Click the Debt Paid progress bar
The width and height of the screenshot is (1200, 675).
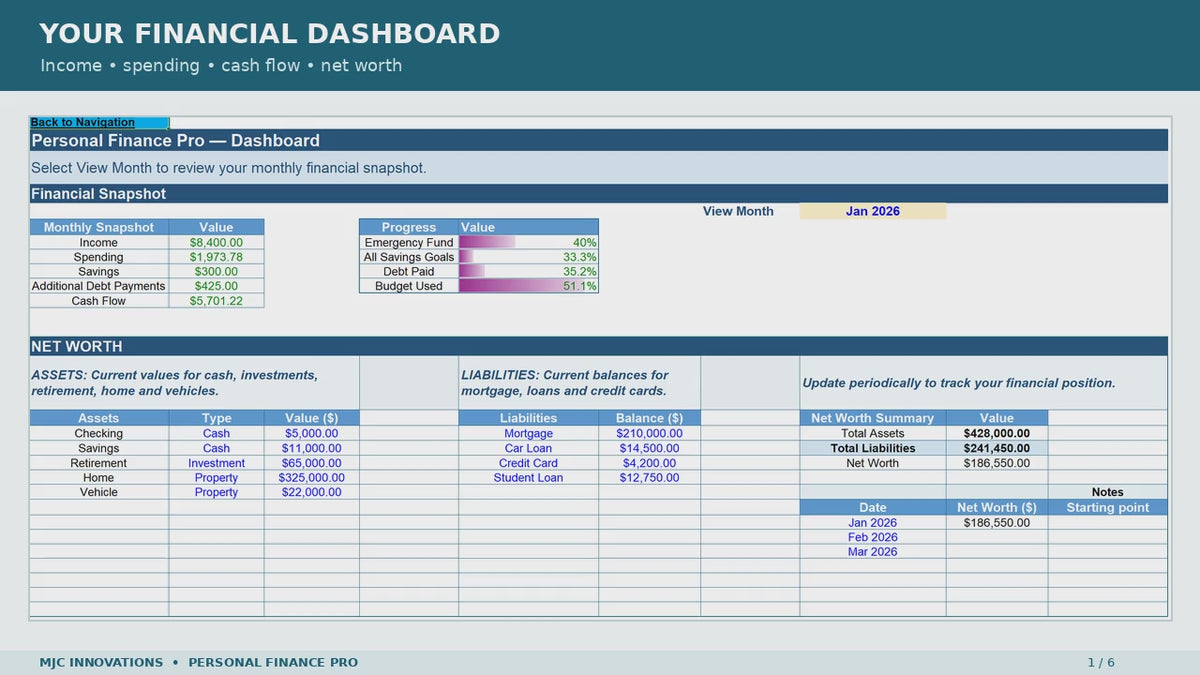coord(528,271)
